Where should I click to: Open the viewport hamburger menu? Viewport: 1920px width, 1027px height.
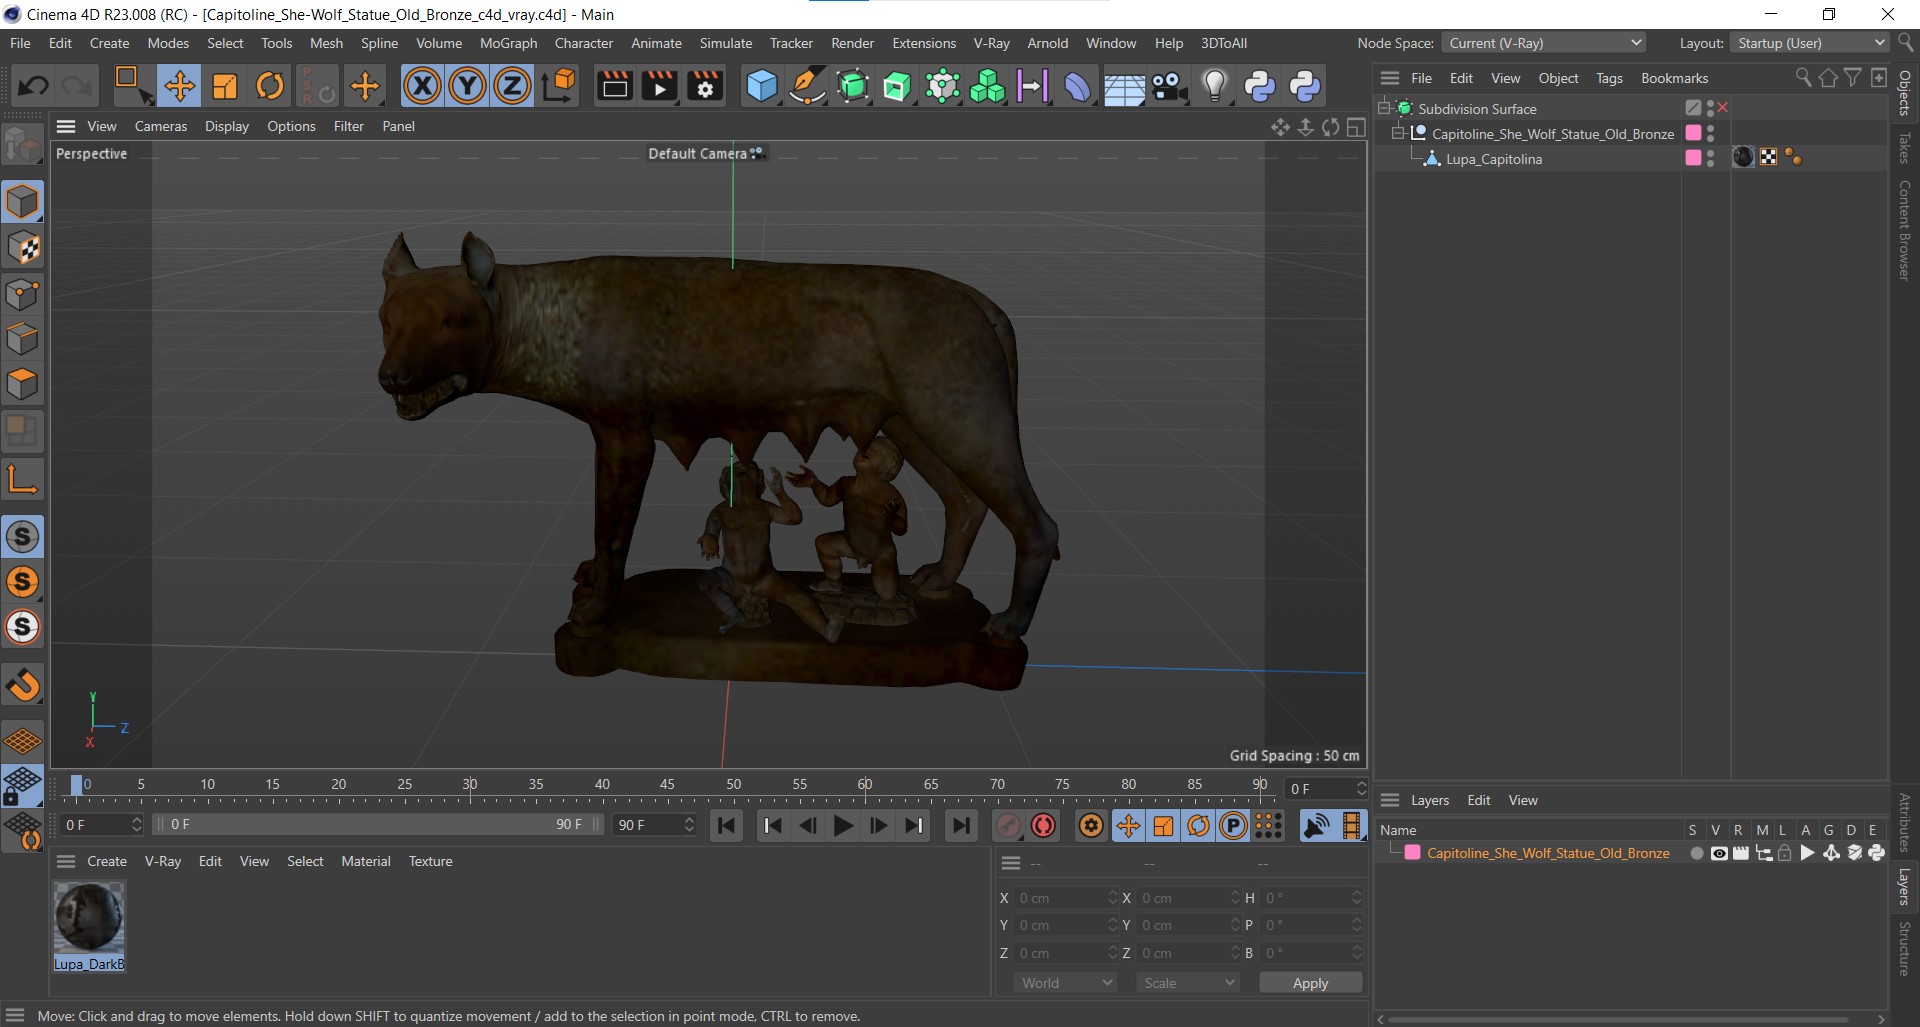[x=66, y=126]
